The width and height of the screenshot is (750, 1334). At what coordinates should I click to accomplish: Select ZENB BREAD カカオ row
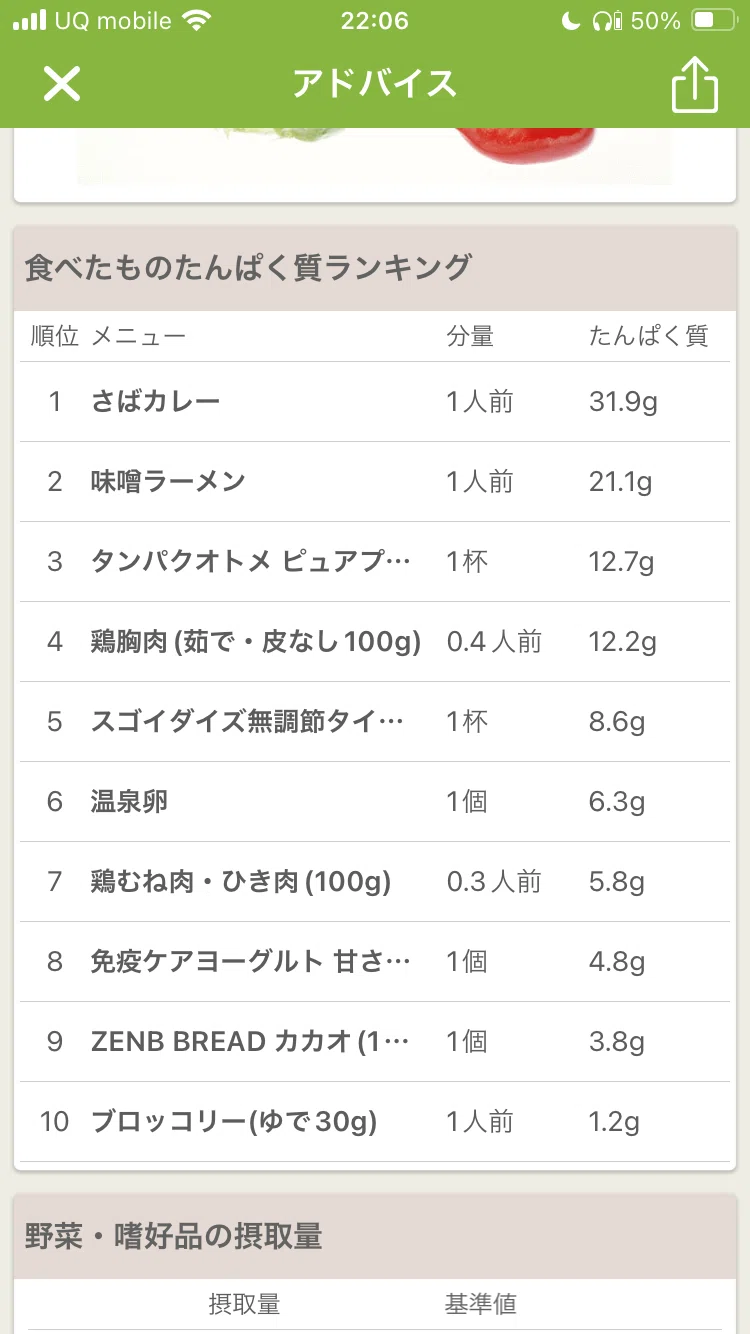pyautogui.click(x=375, y=1042)
